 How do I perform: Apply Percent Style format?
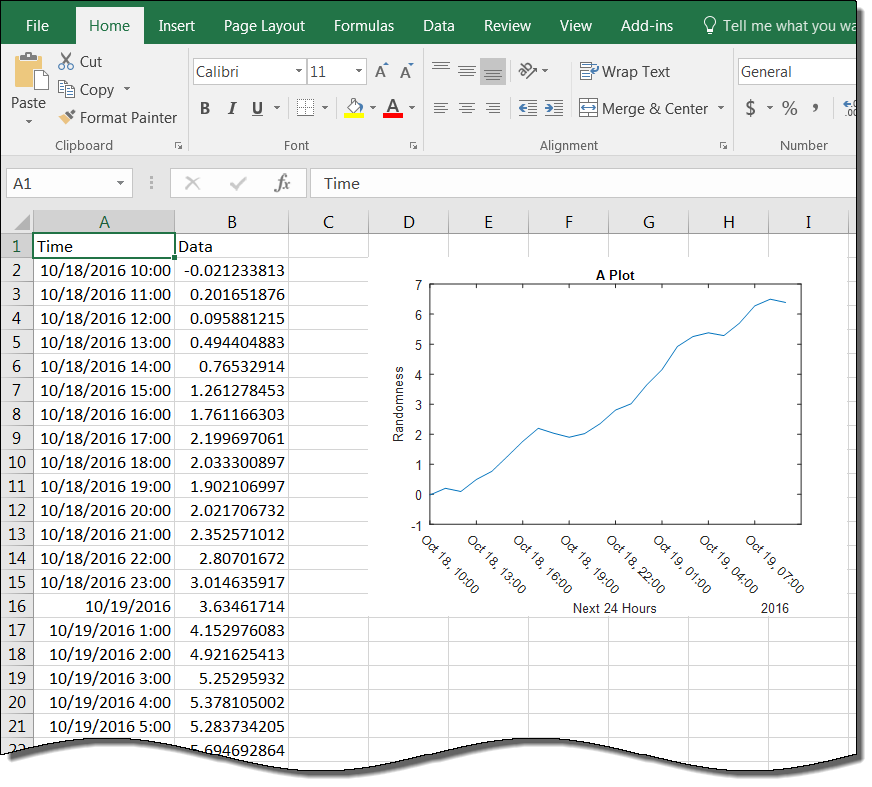point(789,109)
